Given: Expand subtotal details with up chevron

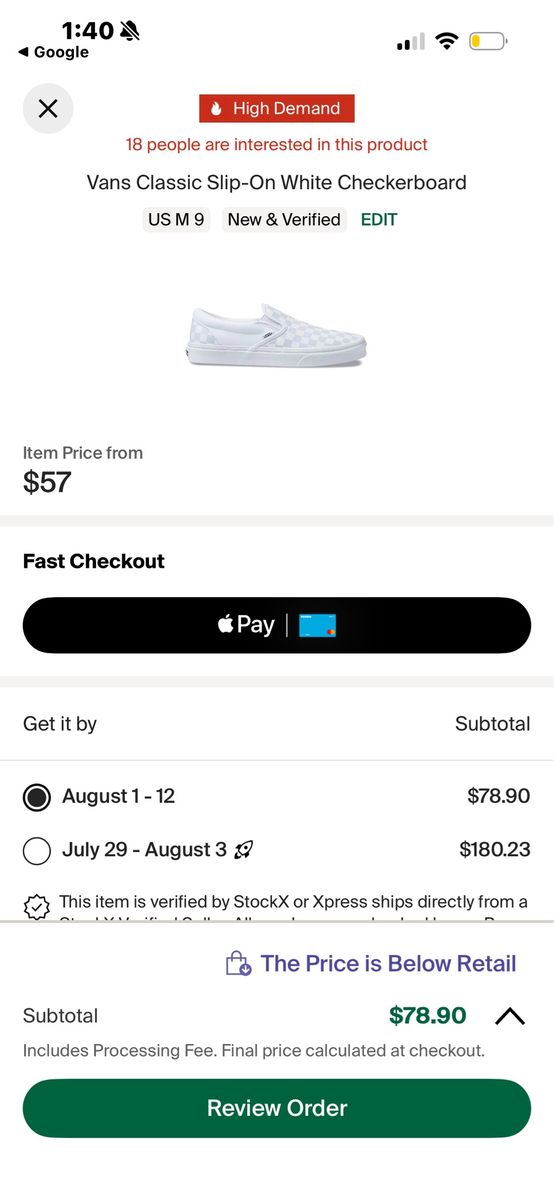Looking at the screenshot, I should 510,1016.
